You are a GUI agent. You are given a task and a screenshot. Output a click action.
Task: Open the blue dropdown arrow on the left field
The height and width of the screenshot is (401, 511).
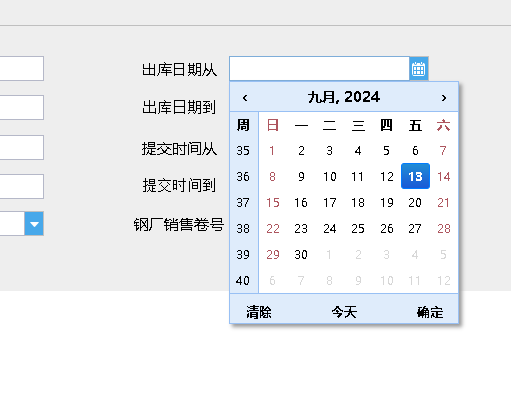point(34,224)
